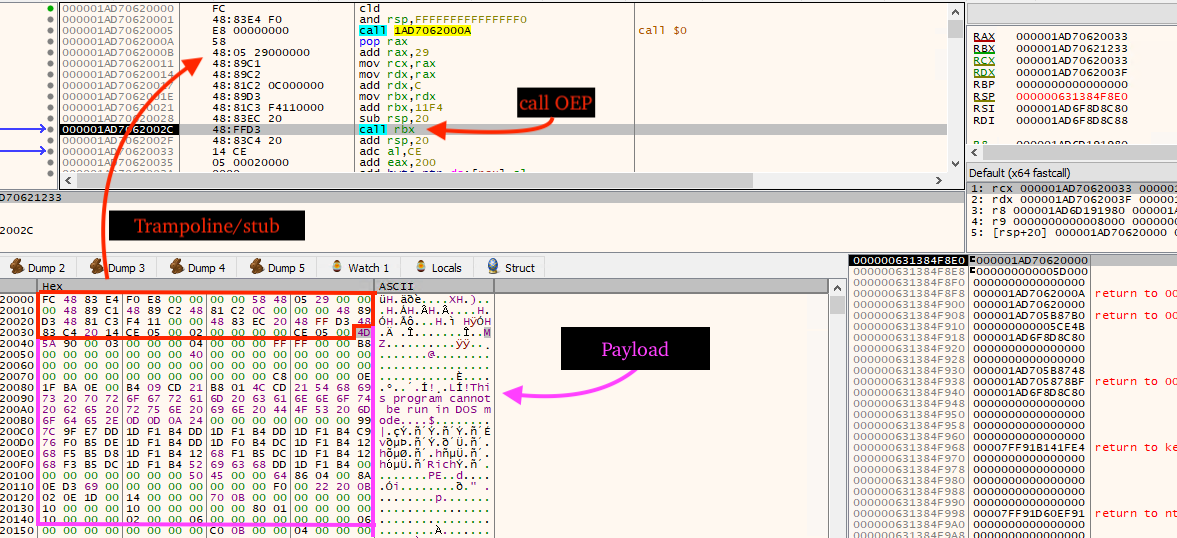Click breakpoint bullet for add eax,200 row
Image resolution: width=1177 pixels, height=538 pixels.
50,162
